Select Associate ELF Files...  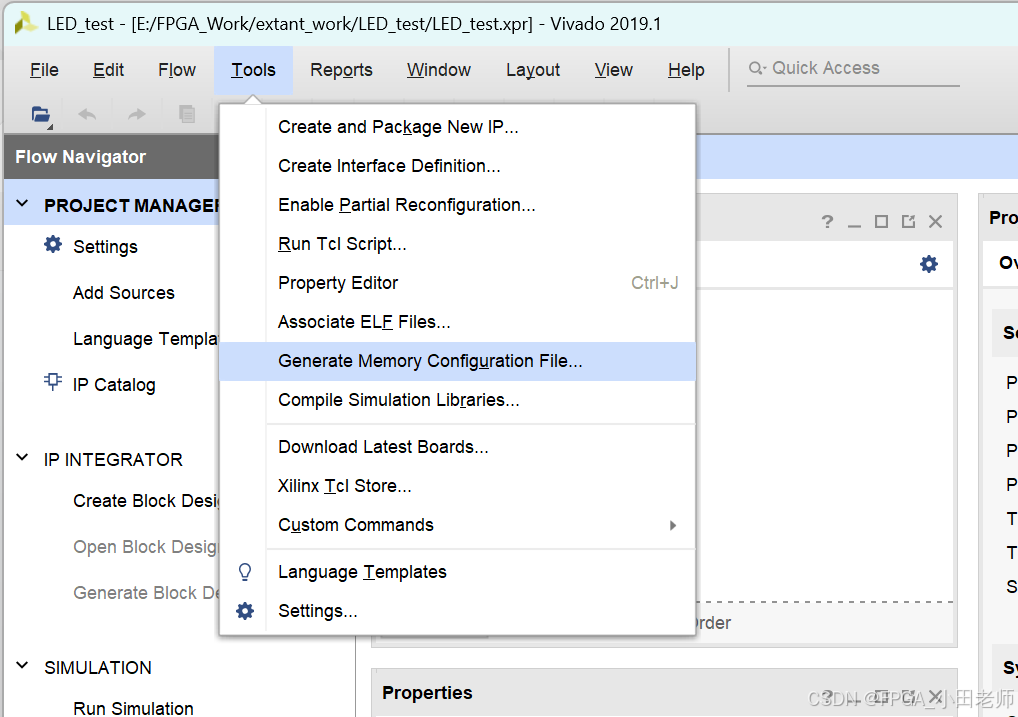457,321
